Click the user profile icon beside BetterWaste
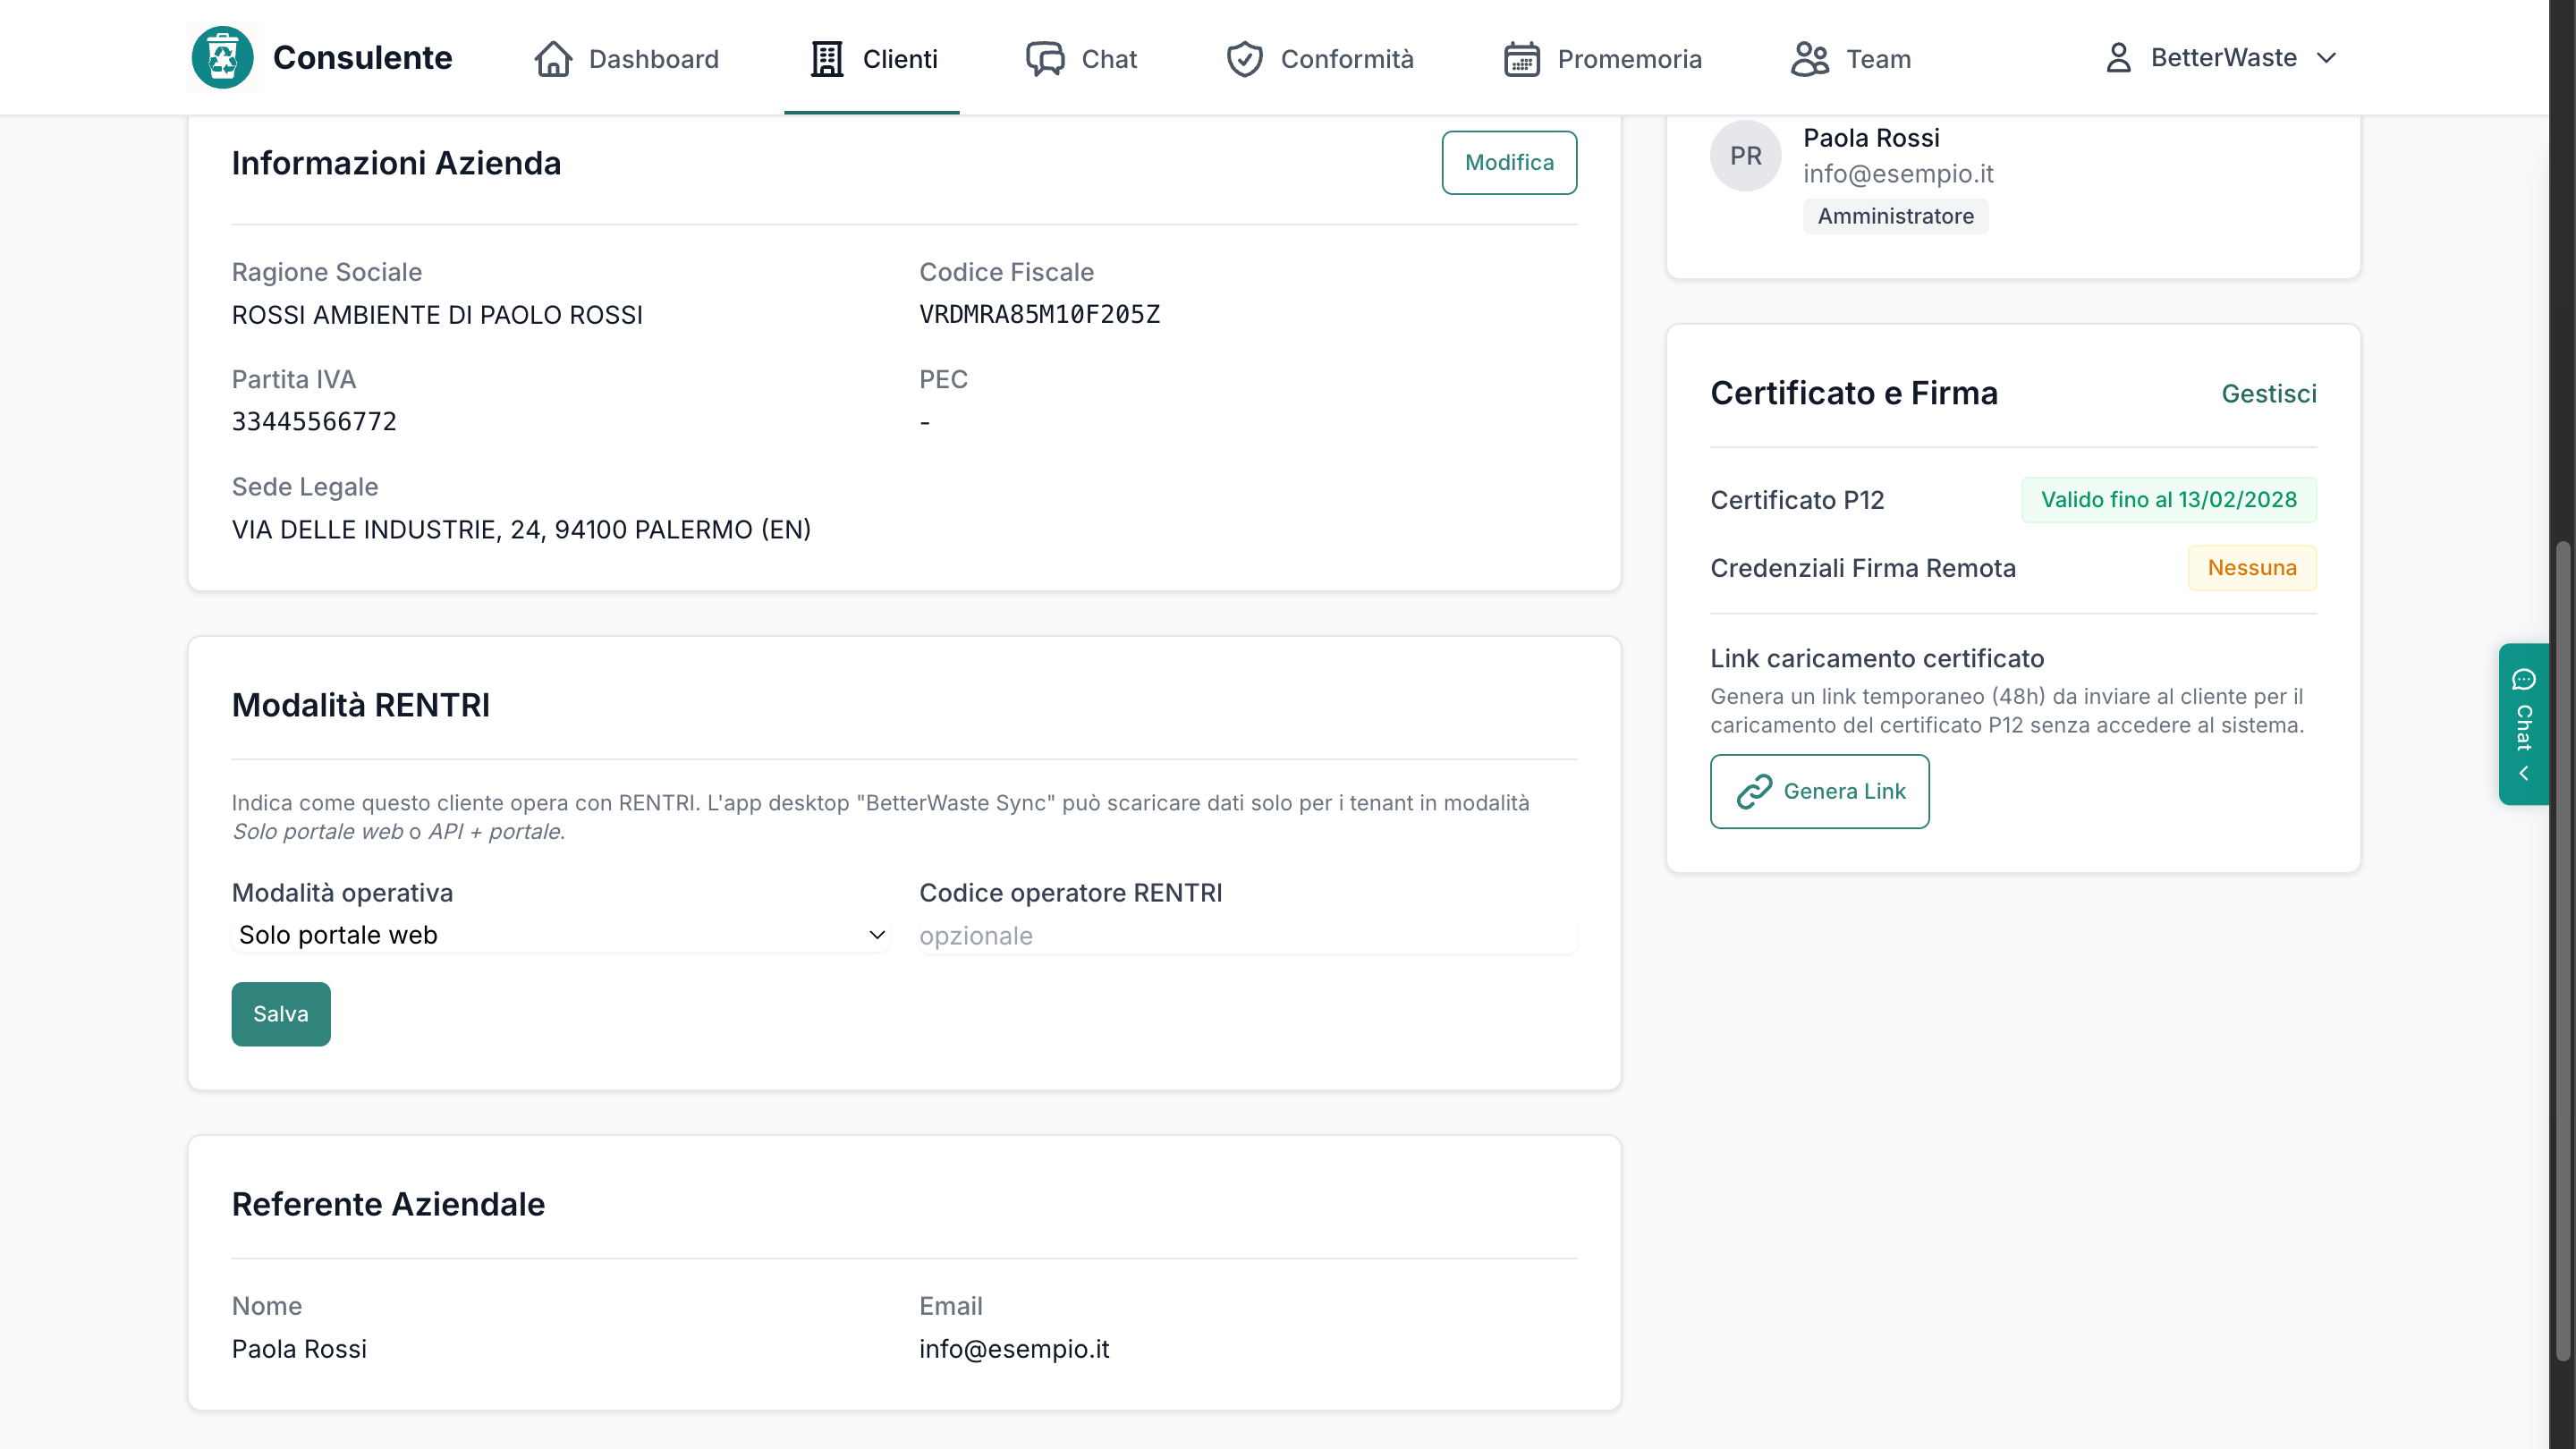 click(2118, 58)
